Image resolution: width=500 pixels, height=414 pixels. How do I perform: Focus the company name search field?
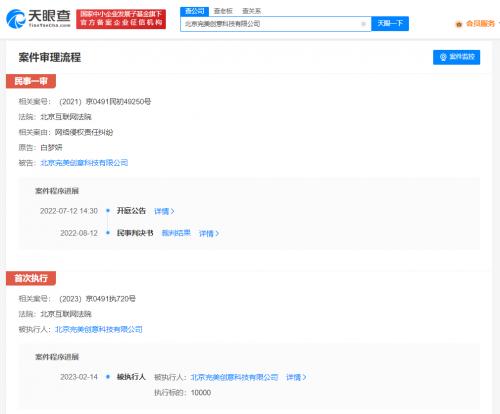[x=275, y=24]
